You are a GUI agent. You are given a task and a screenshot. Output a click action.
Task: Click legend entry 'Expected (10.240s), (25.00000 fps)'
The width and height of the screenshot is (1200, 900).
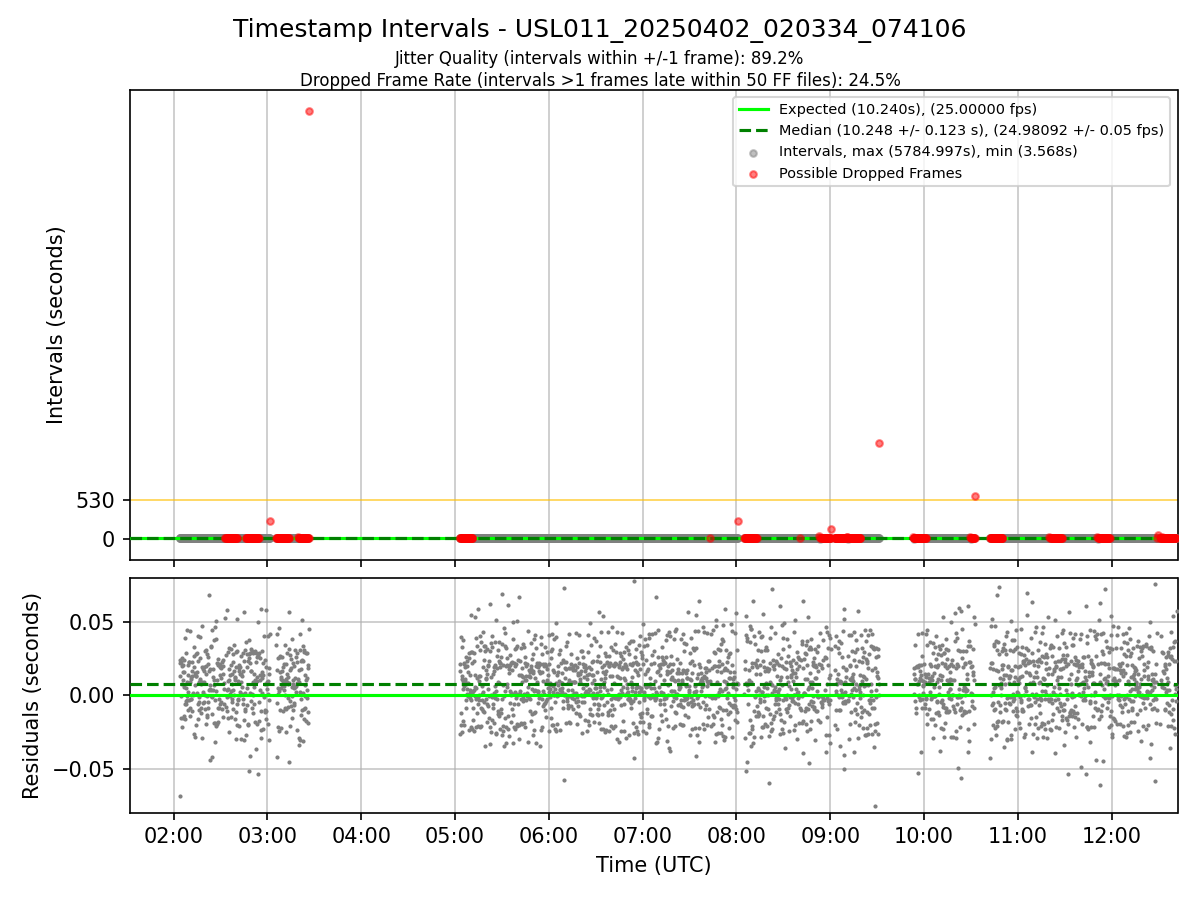click(x=907, y=109)
